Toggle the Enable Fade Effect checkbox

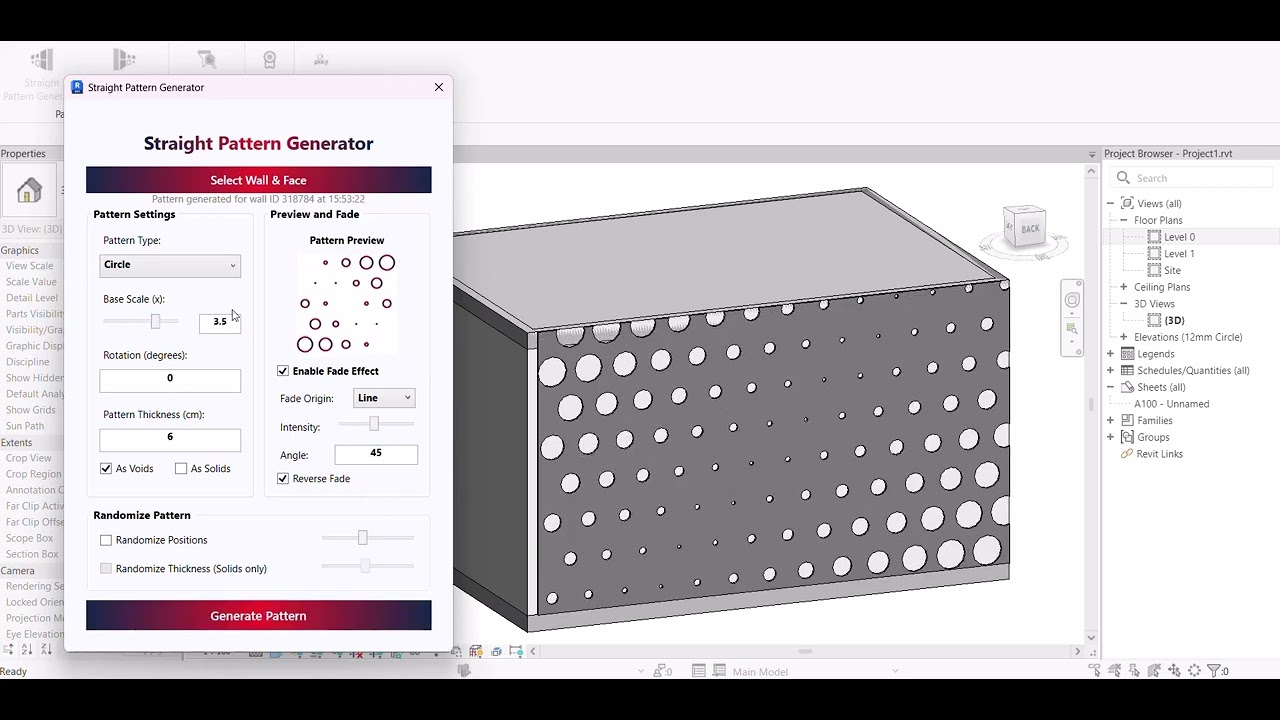point(283,371)
